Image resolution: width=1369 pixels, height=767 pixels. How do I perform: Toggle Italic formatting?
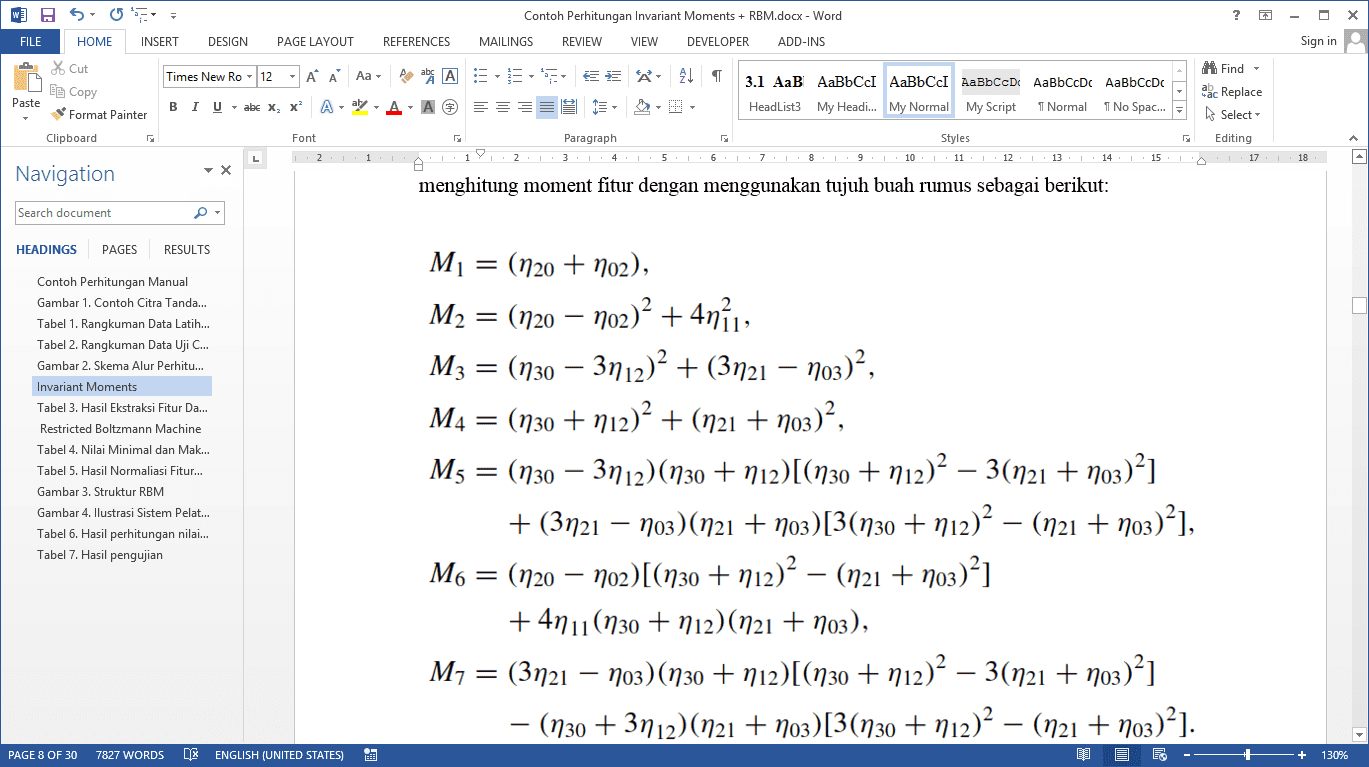(195, 107)
